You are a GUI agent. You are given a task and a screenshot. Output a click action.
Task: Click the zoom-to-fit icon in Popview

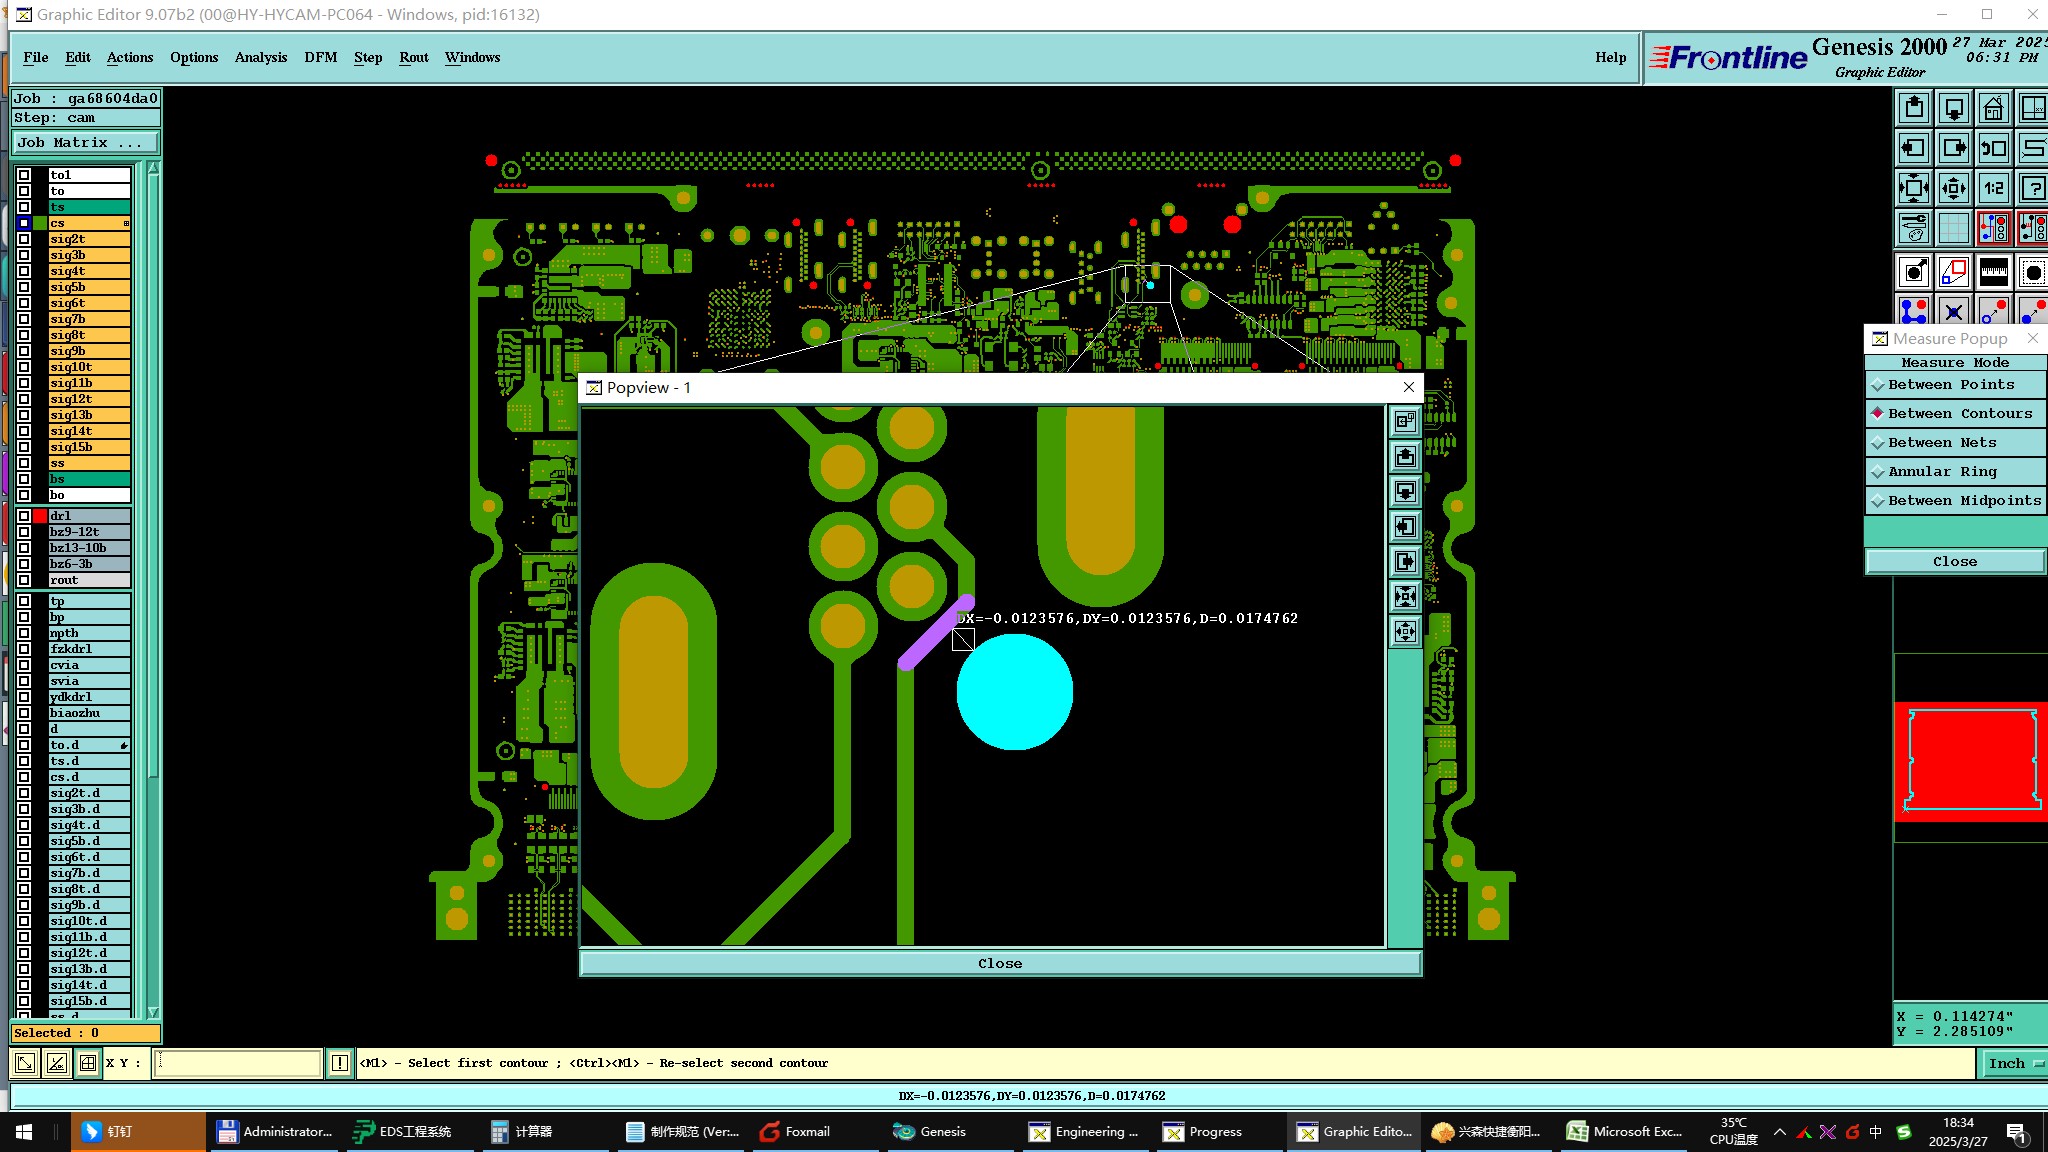[1405, 597]
